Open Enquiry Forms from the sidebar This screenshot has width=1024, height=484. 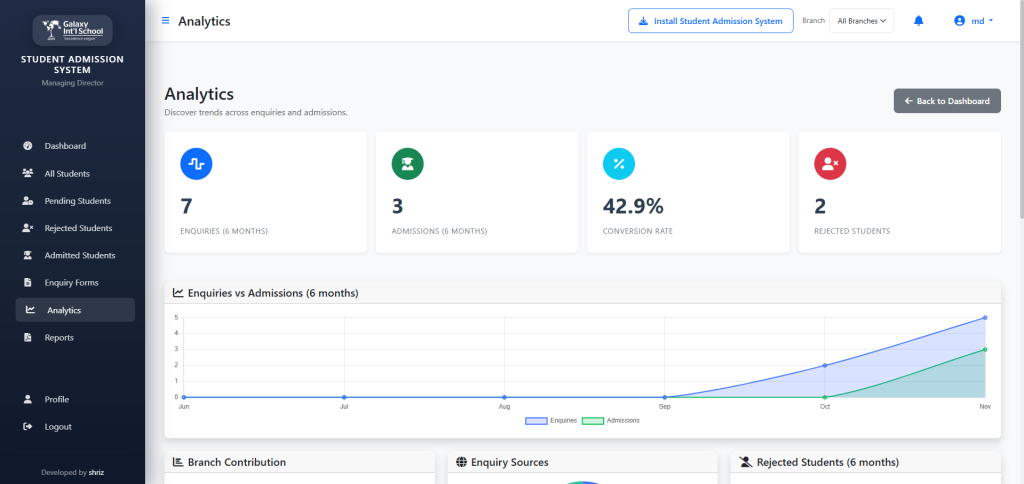pos(71,283)
